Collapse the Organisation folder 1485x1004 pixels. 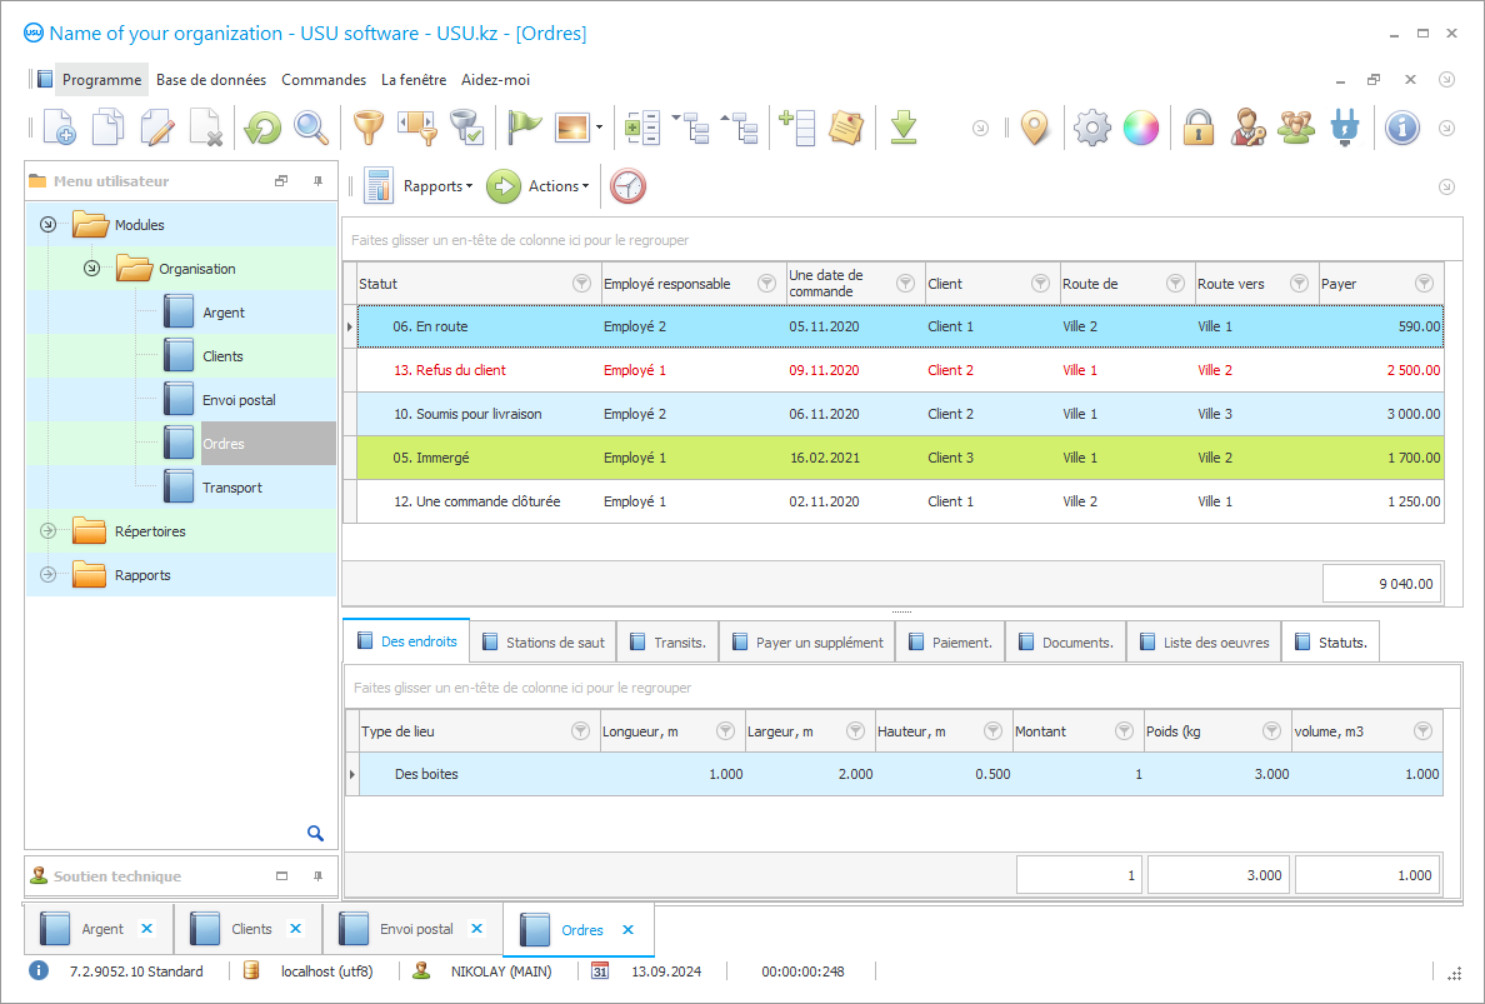coord(91,268)
